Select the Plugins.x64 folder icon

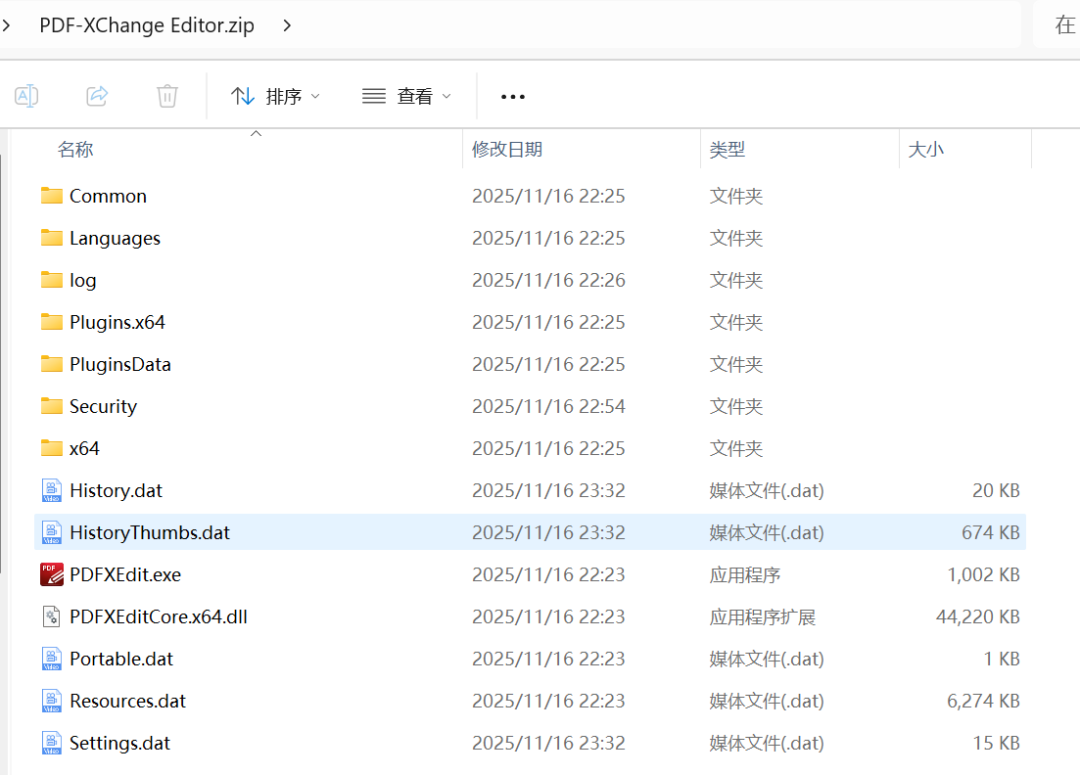pos(52,322)
